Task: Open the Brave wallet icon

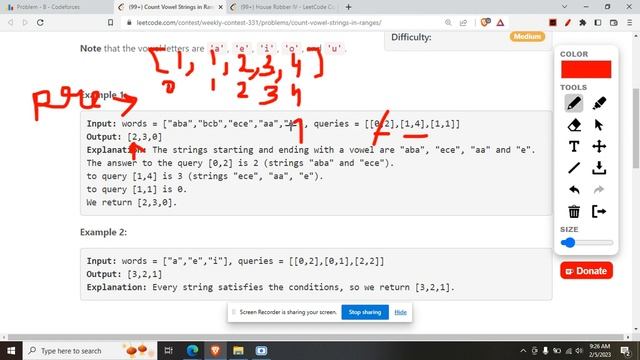Action: [x=613, y=22]
